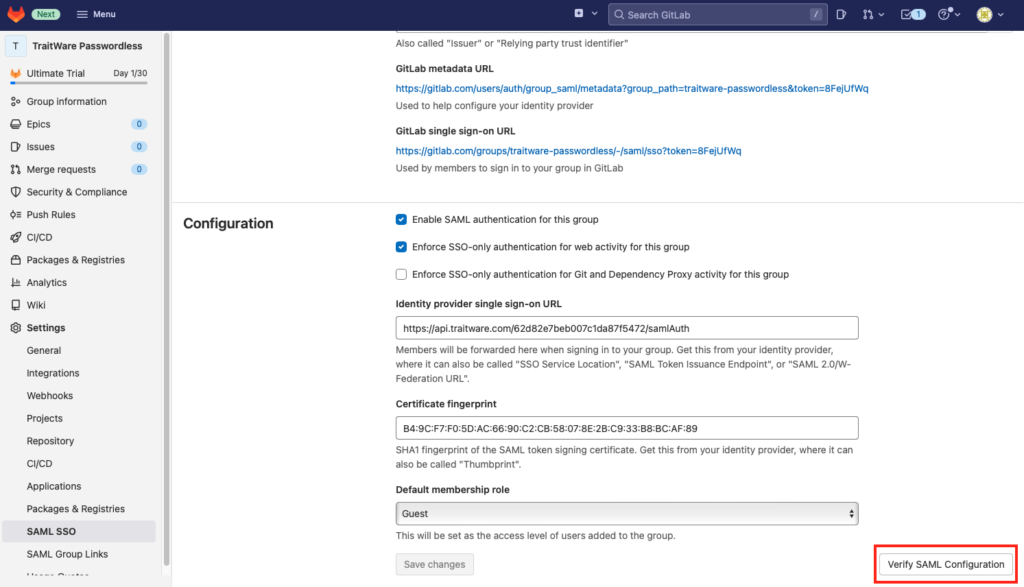Click Save changes button
The width and height of the screenshot is (1024, 587).
point(434,564)
